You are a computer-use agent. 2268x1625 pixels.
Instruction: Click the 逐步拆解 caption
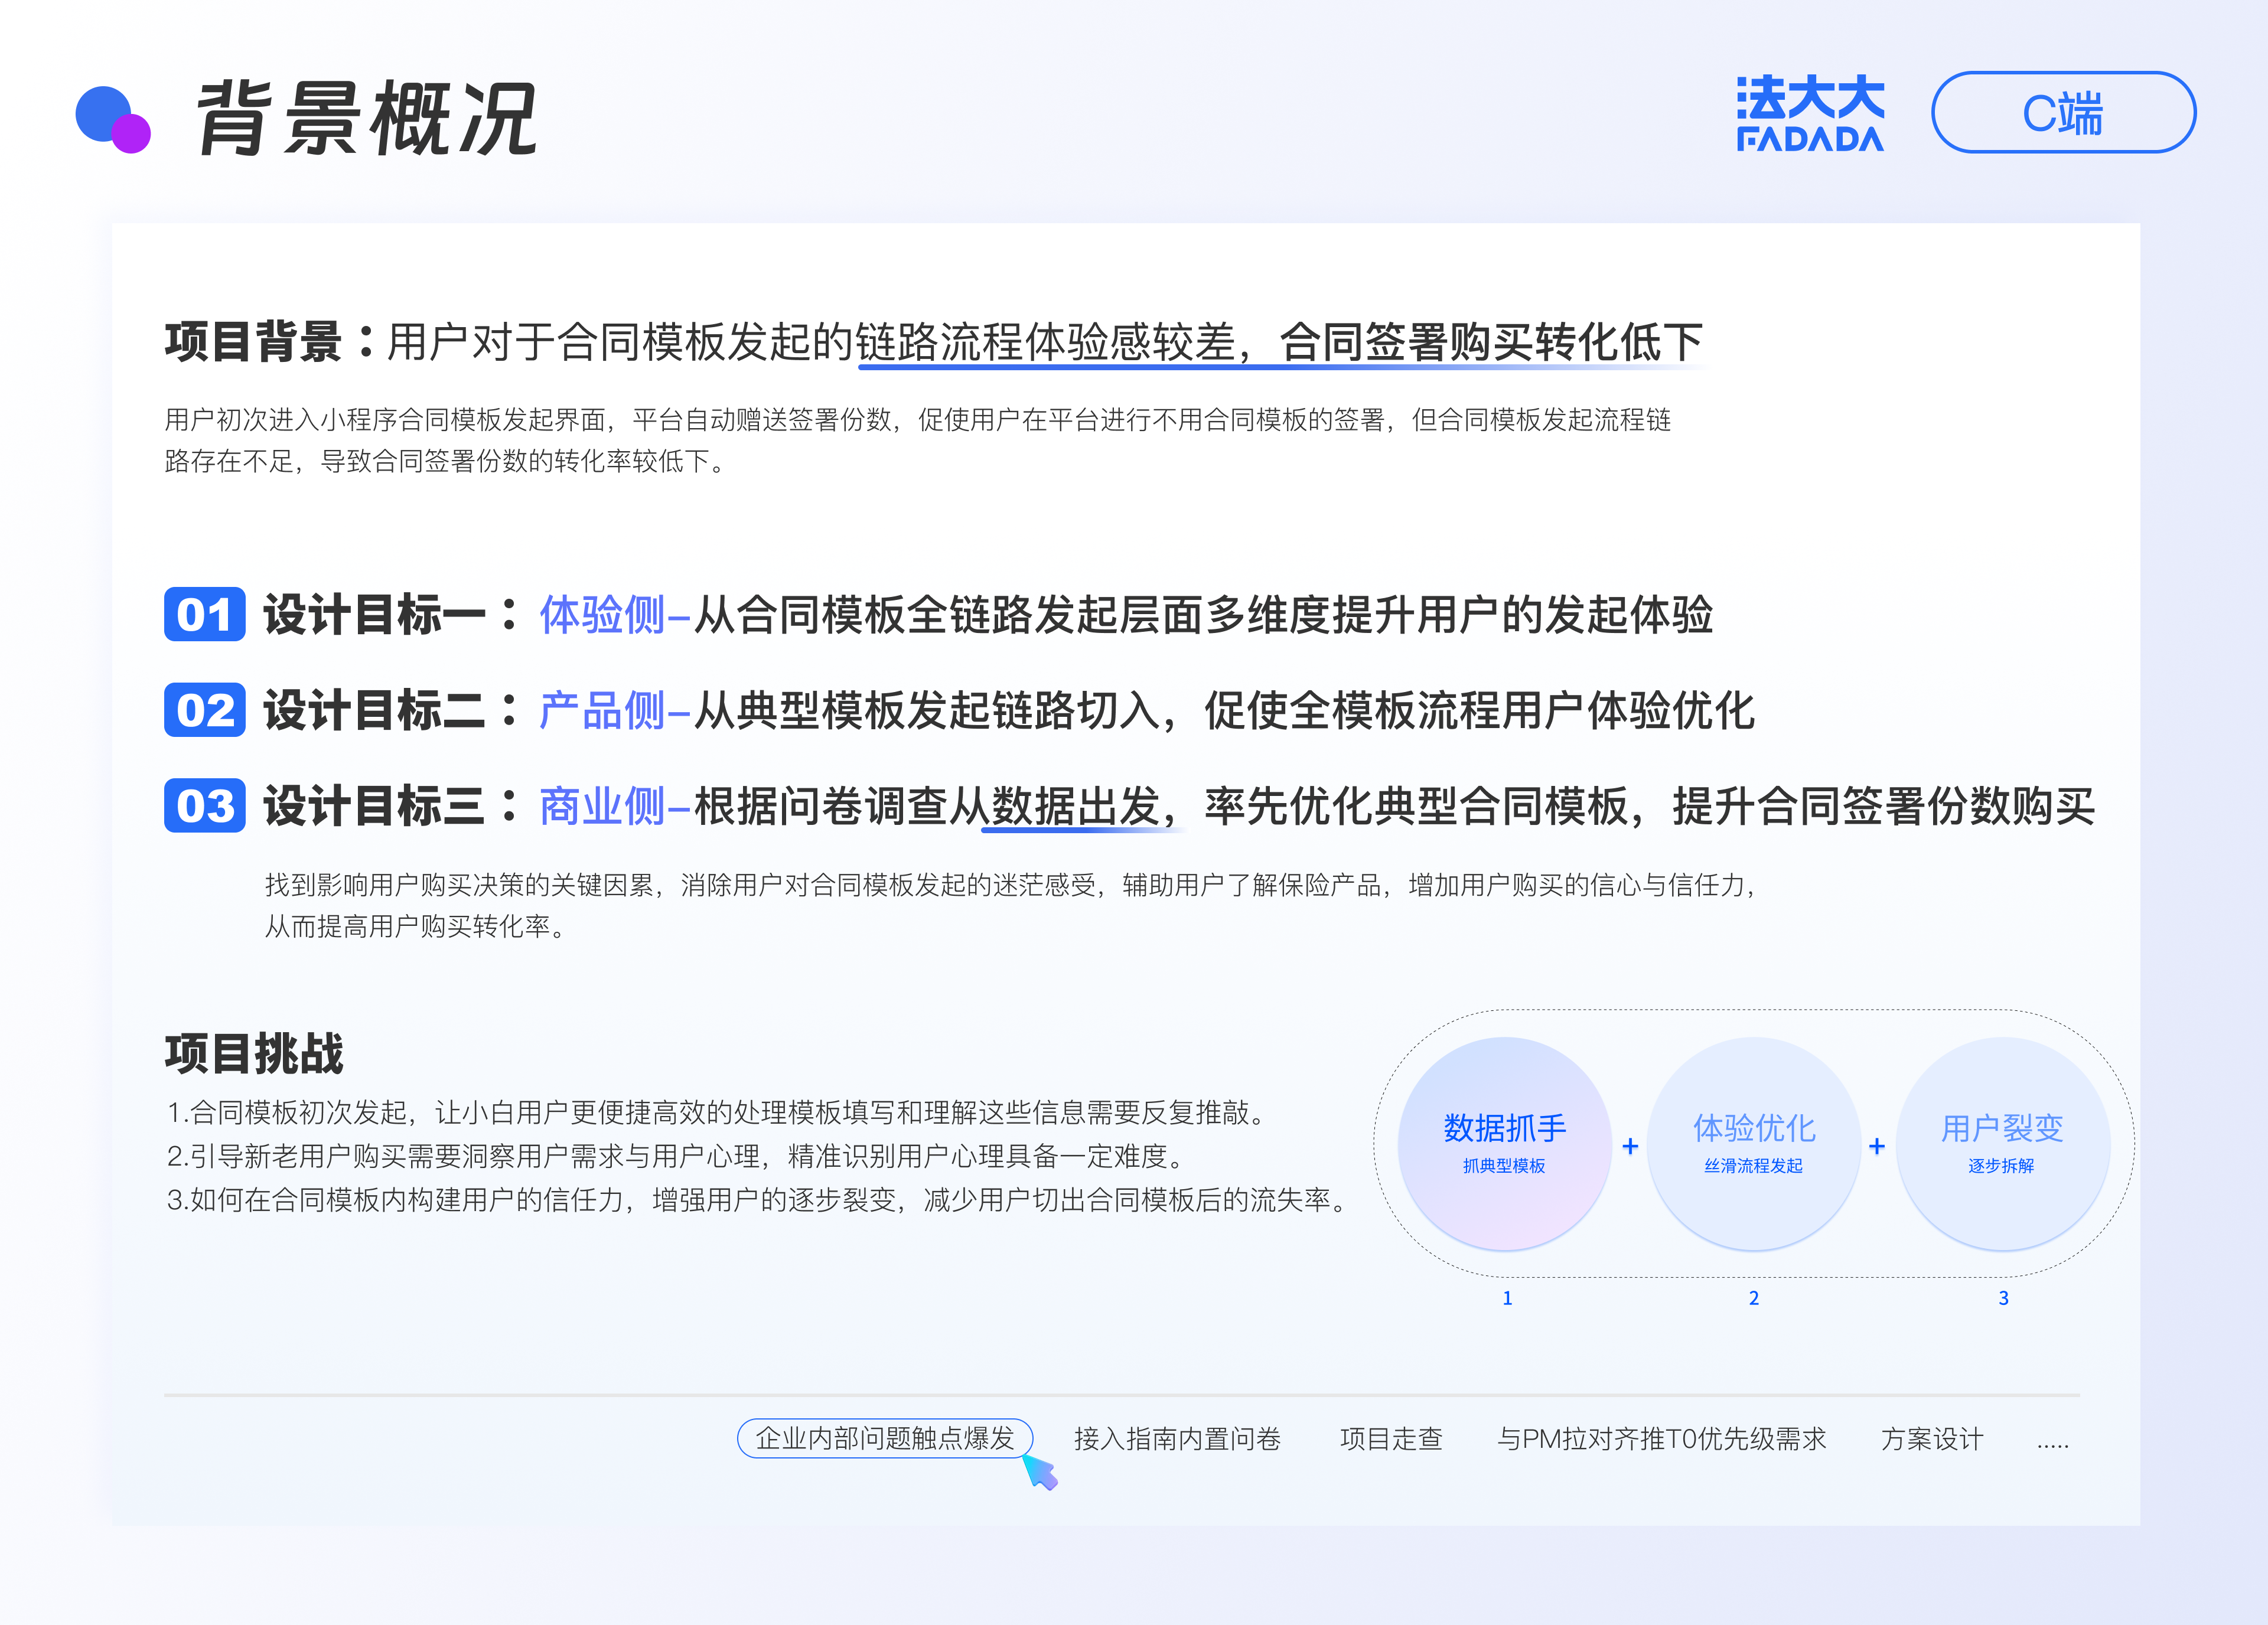click(x=2001, y=1166)
